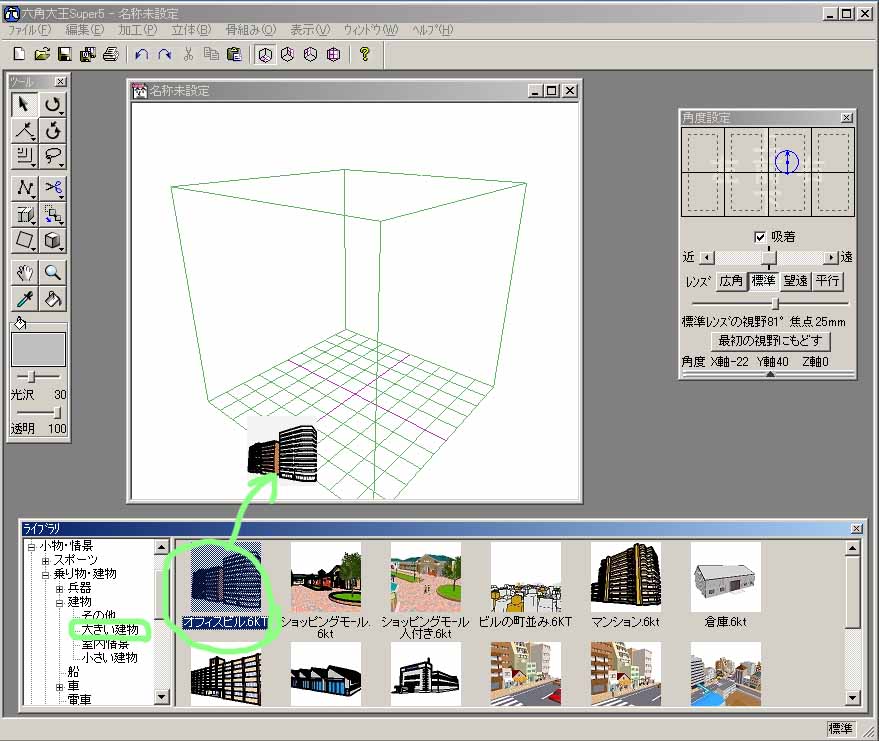This screenshot has height=741, width=879.
Task: Select the 広角 wide lens button
Action: (730, 281)
